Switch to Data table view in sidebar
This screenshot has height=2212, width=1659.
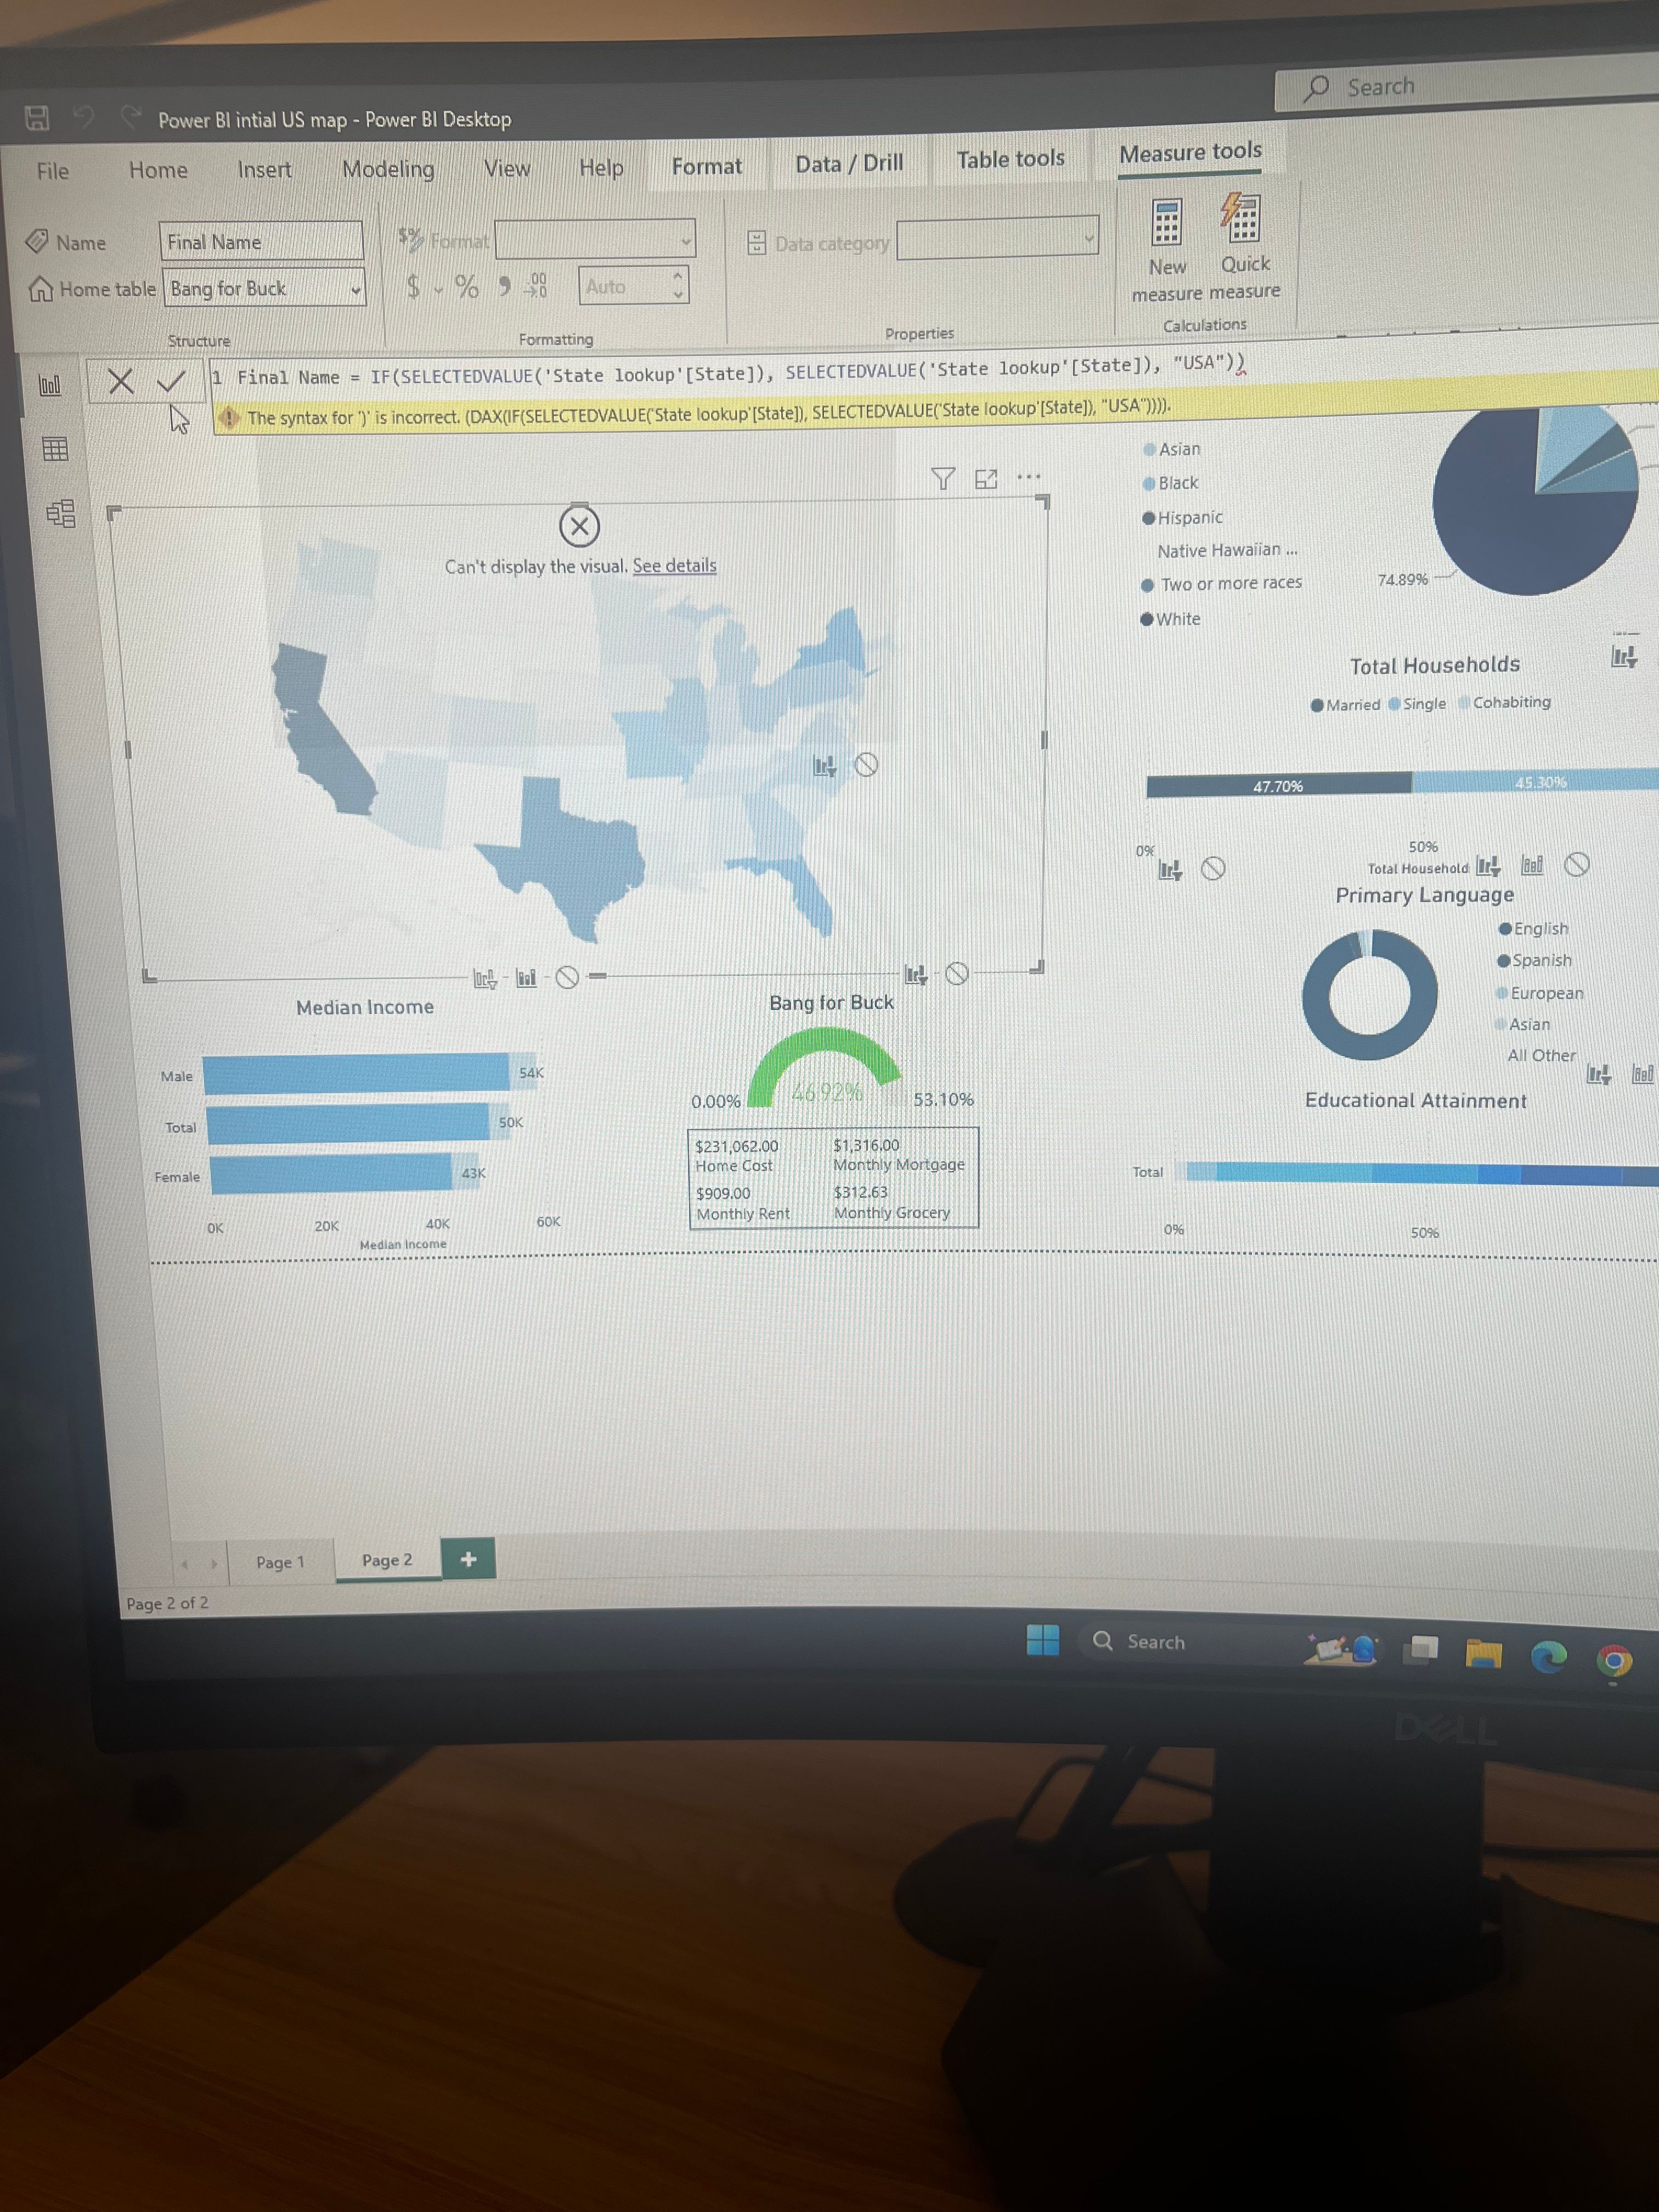[x=55, y=449]
